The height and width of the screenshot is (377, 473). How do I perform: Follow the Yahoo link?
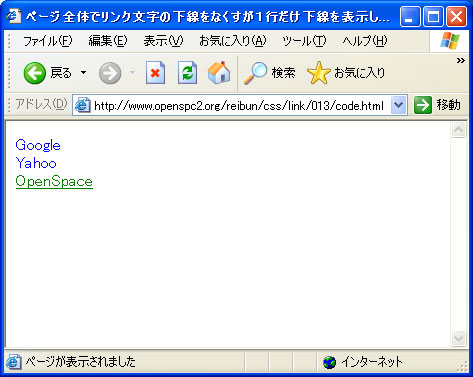click(x=36, y=163)
